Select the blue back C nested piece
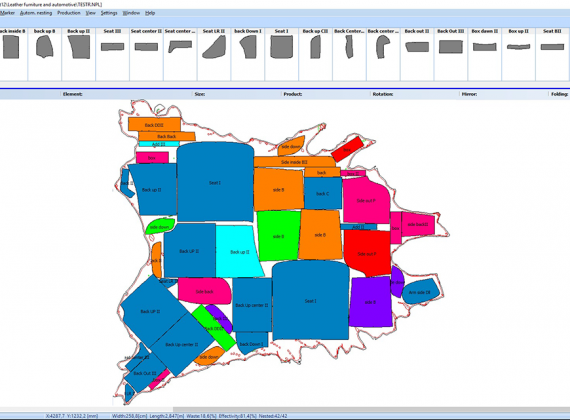 click(322, 193)
